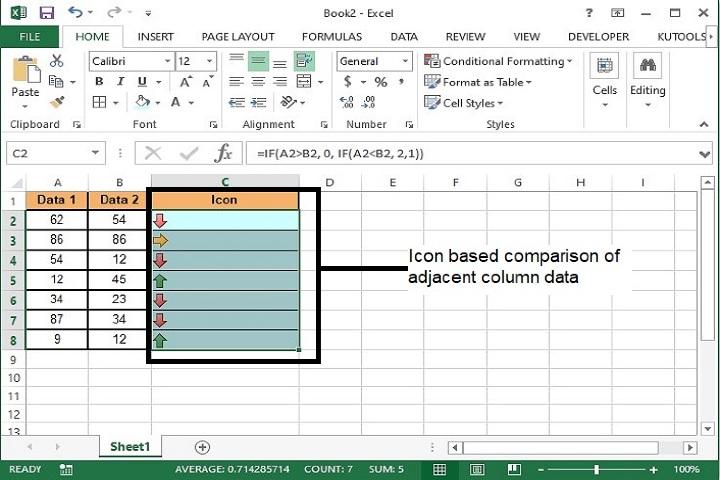This screenshot has height=480, width=720.
Task: Toggle Align Left
Action: pos(236,82)
